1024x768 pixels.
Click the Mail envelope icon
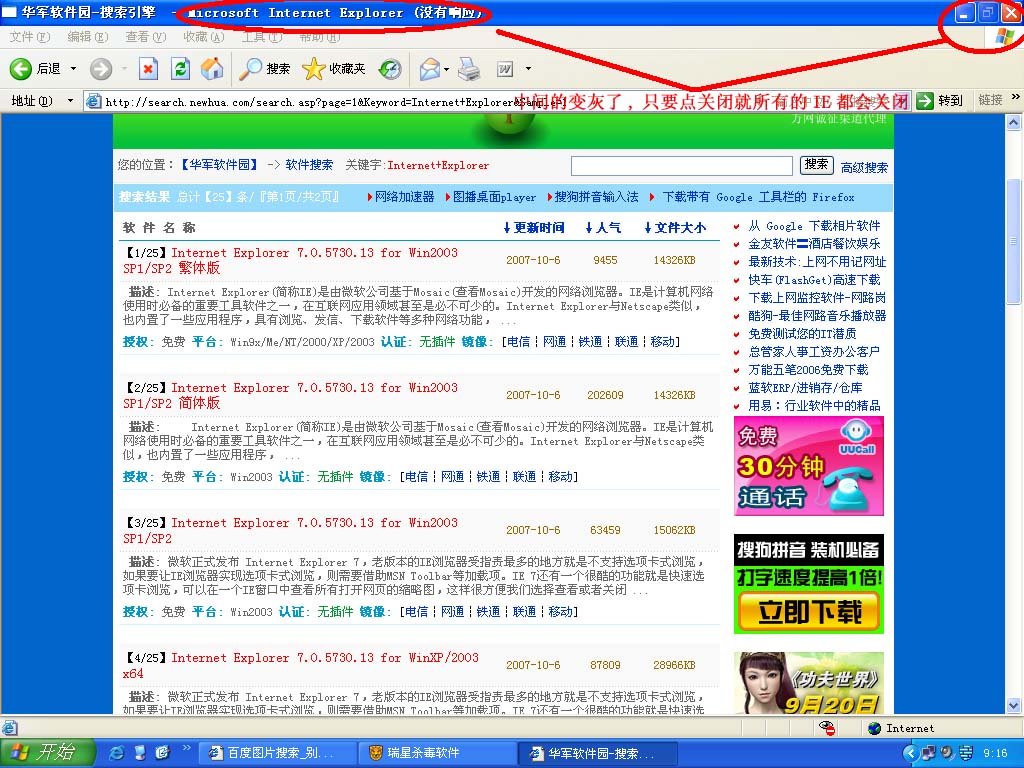coord(430,69)
